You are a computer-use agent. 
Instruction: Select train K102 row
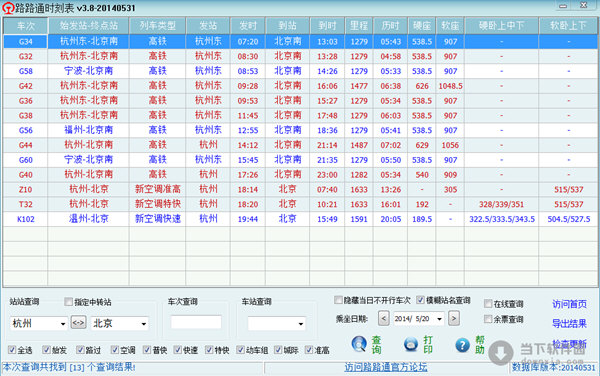[x=300, y=219]
